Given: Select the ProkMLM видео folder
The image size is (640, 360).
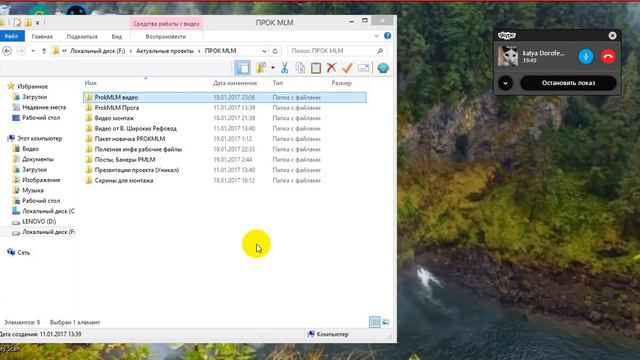Looking at the screenshot, I should point(224,97).
